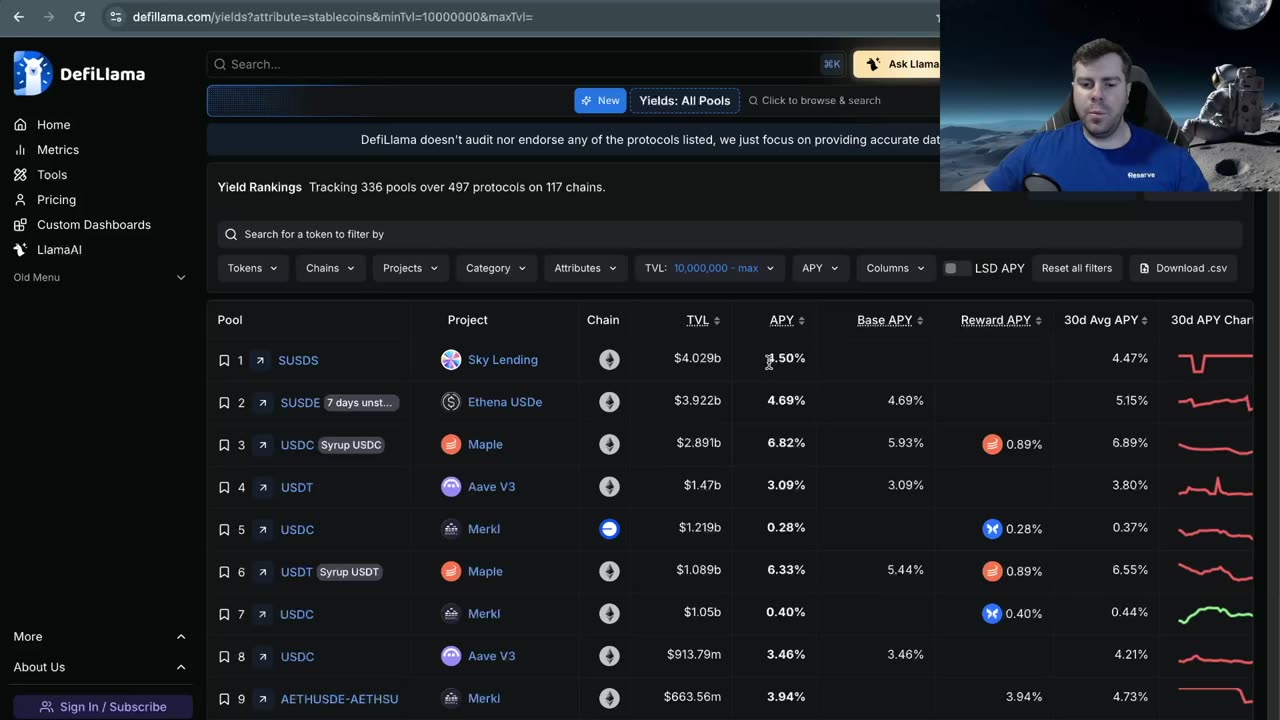This screenshot has height=720, width=1280.
Task: Bookmark the Syrup USDT pool row 6
Action: (x=224, y=572)
